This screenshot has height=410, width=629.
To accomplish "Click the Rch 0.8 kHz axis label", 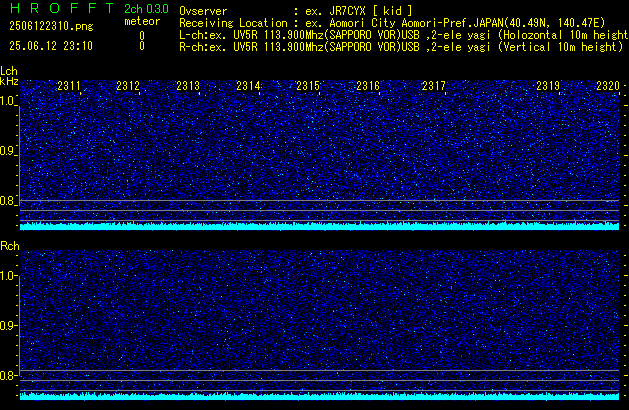I will click(x=7, y=375).
